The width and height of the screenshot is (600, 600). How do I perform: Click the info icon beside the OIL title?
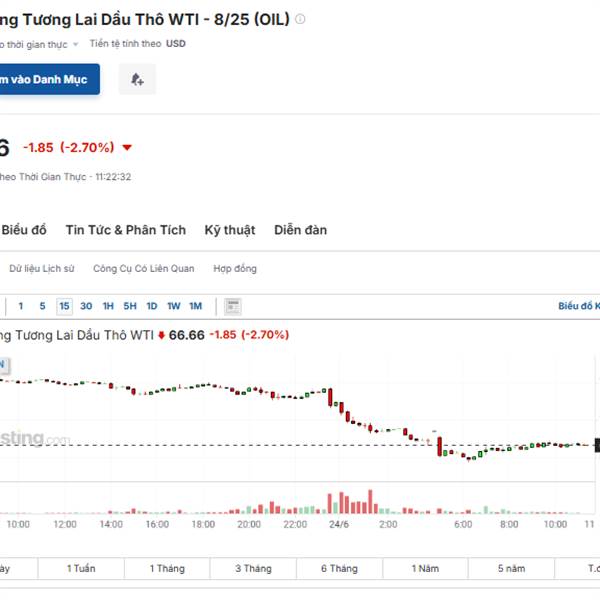pos(300,19)
